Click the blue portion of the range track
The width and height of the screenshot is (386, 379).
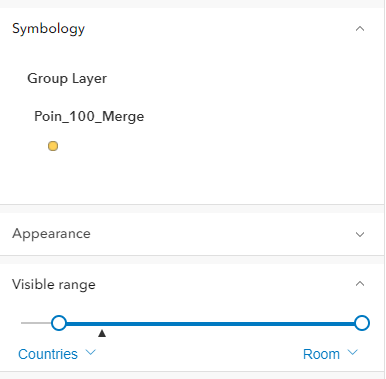click(x=210, y=323)
